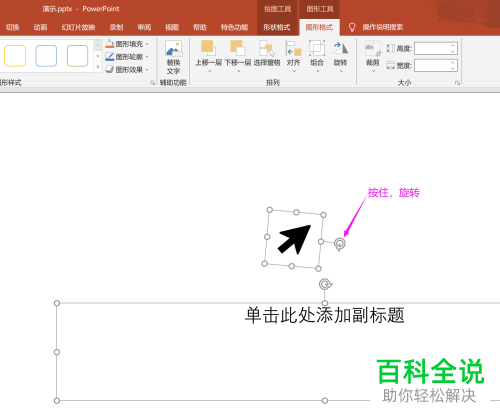Click the 图形轮廓 pen icon
This screenshot has height=416, width=500.
(x=110, y=57)
